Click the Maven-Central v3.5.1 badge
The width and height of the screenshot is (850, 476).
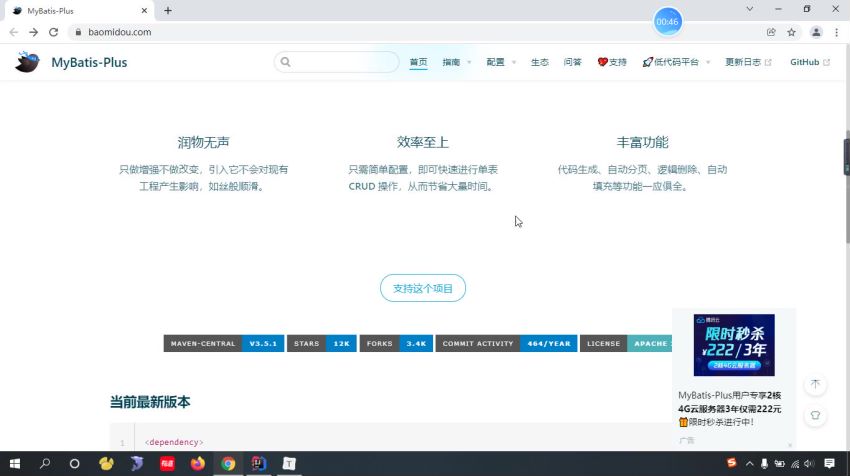pos(224,343)
